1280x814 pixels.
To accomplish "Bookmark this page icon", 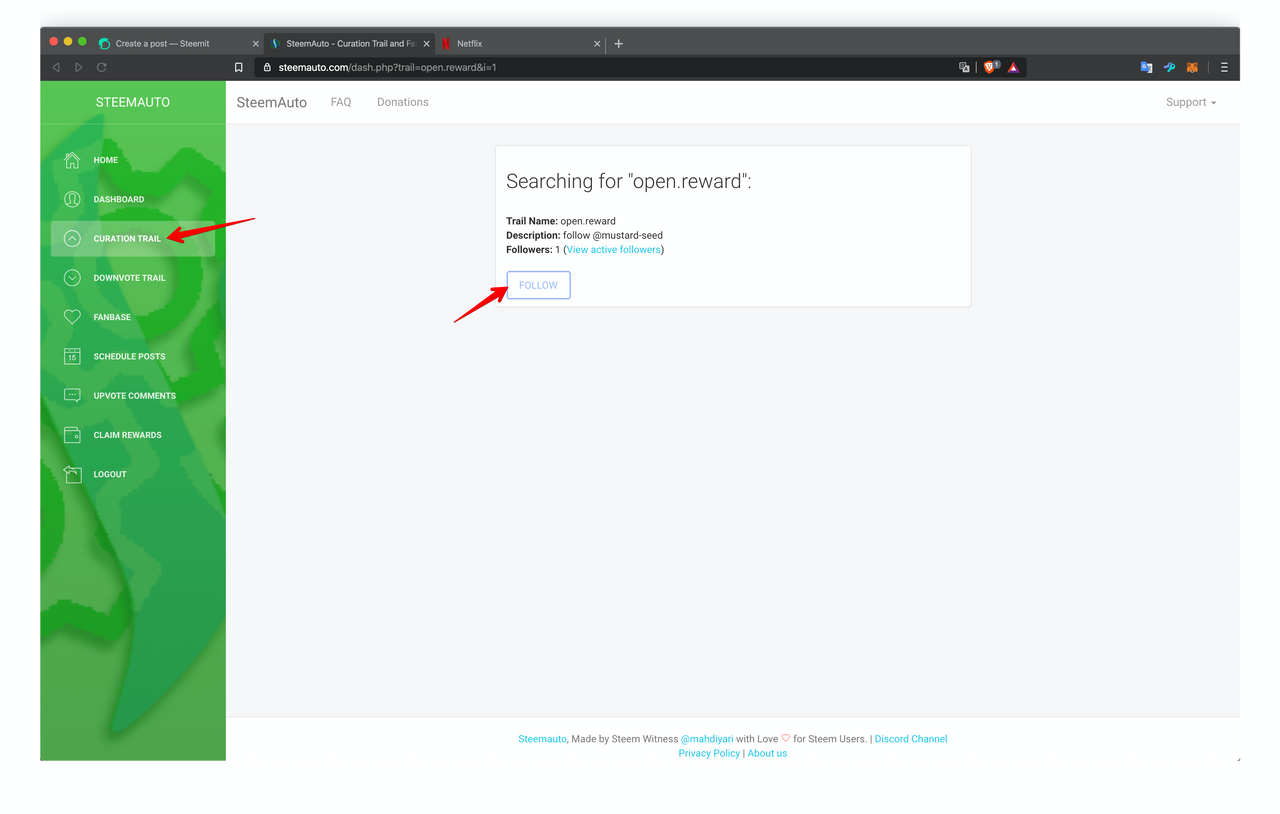I will pos(238,67).
